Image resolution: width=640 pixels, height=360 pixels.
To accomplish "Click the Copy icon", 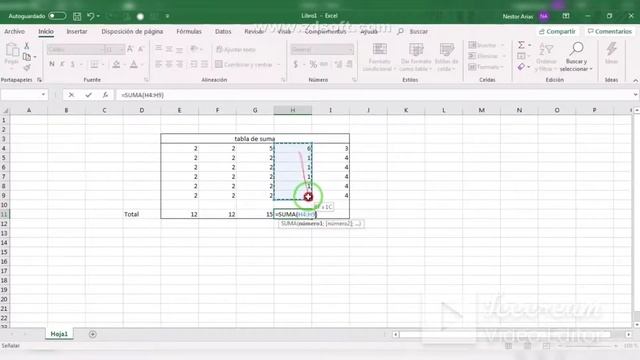I will coord(27,57).
